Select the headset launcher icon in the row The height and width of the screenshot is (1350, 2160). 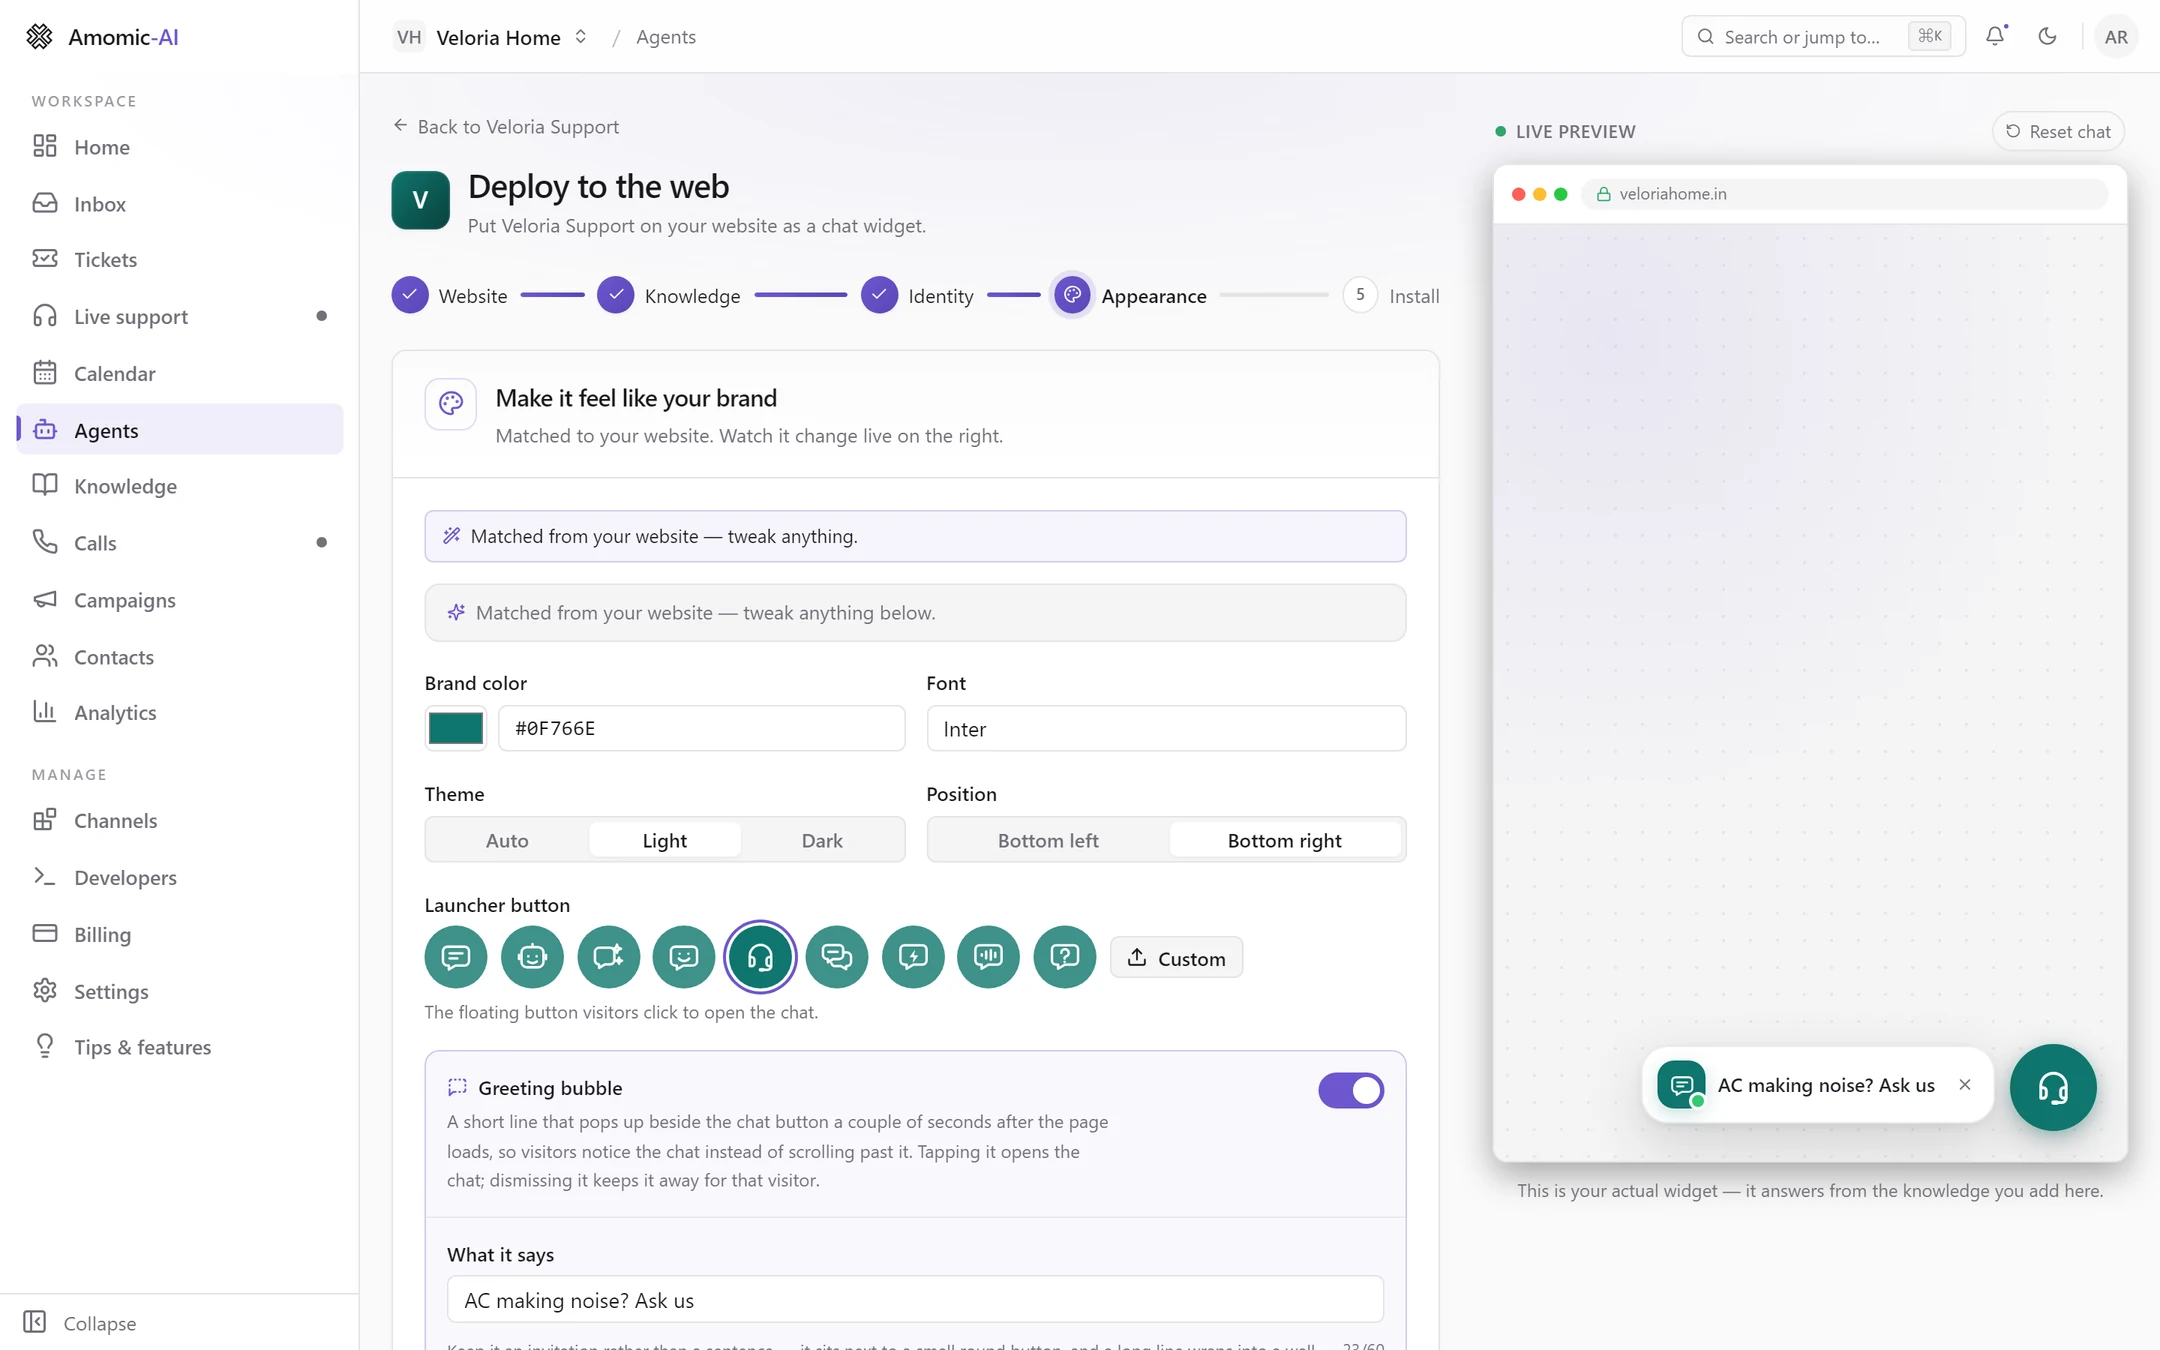tap(760, 957)
